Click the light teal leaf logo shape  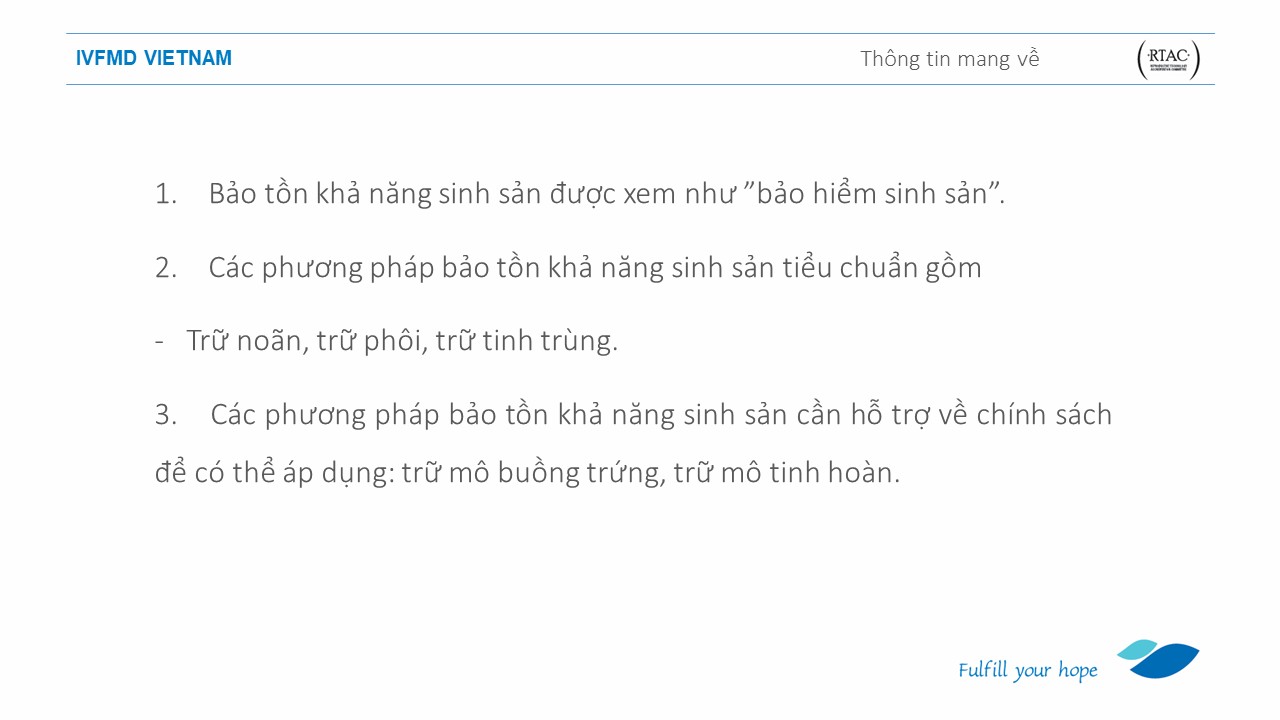(1135, 649)
